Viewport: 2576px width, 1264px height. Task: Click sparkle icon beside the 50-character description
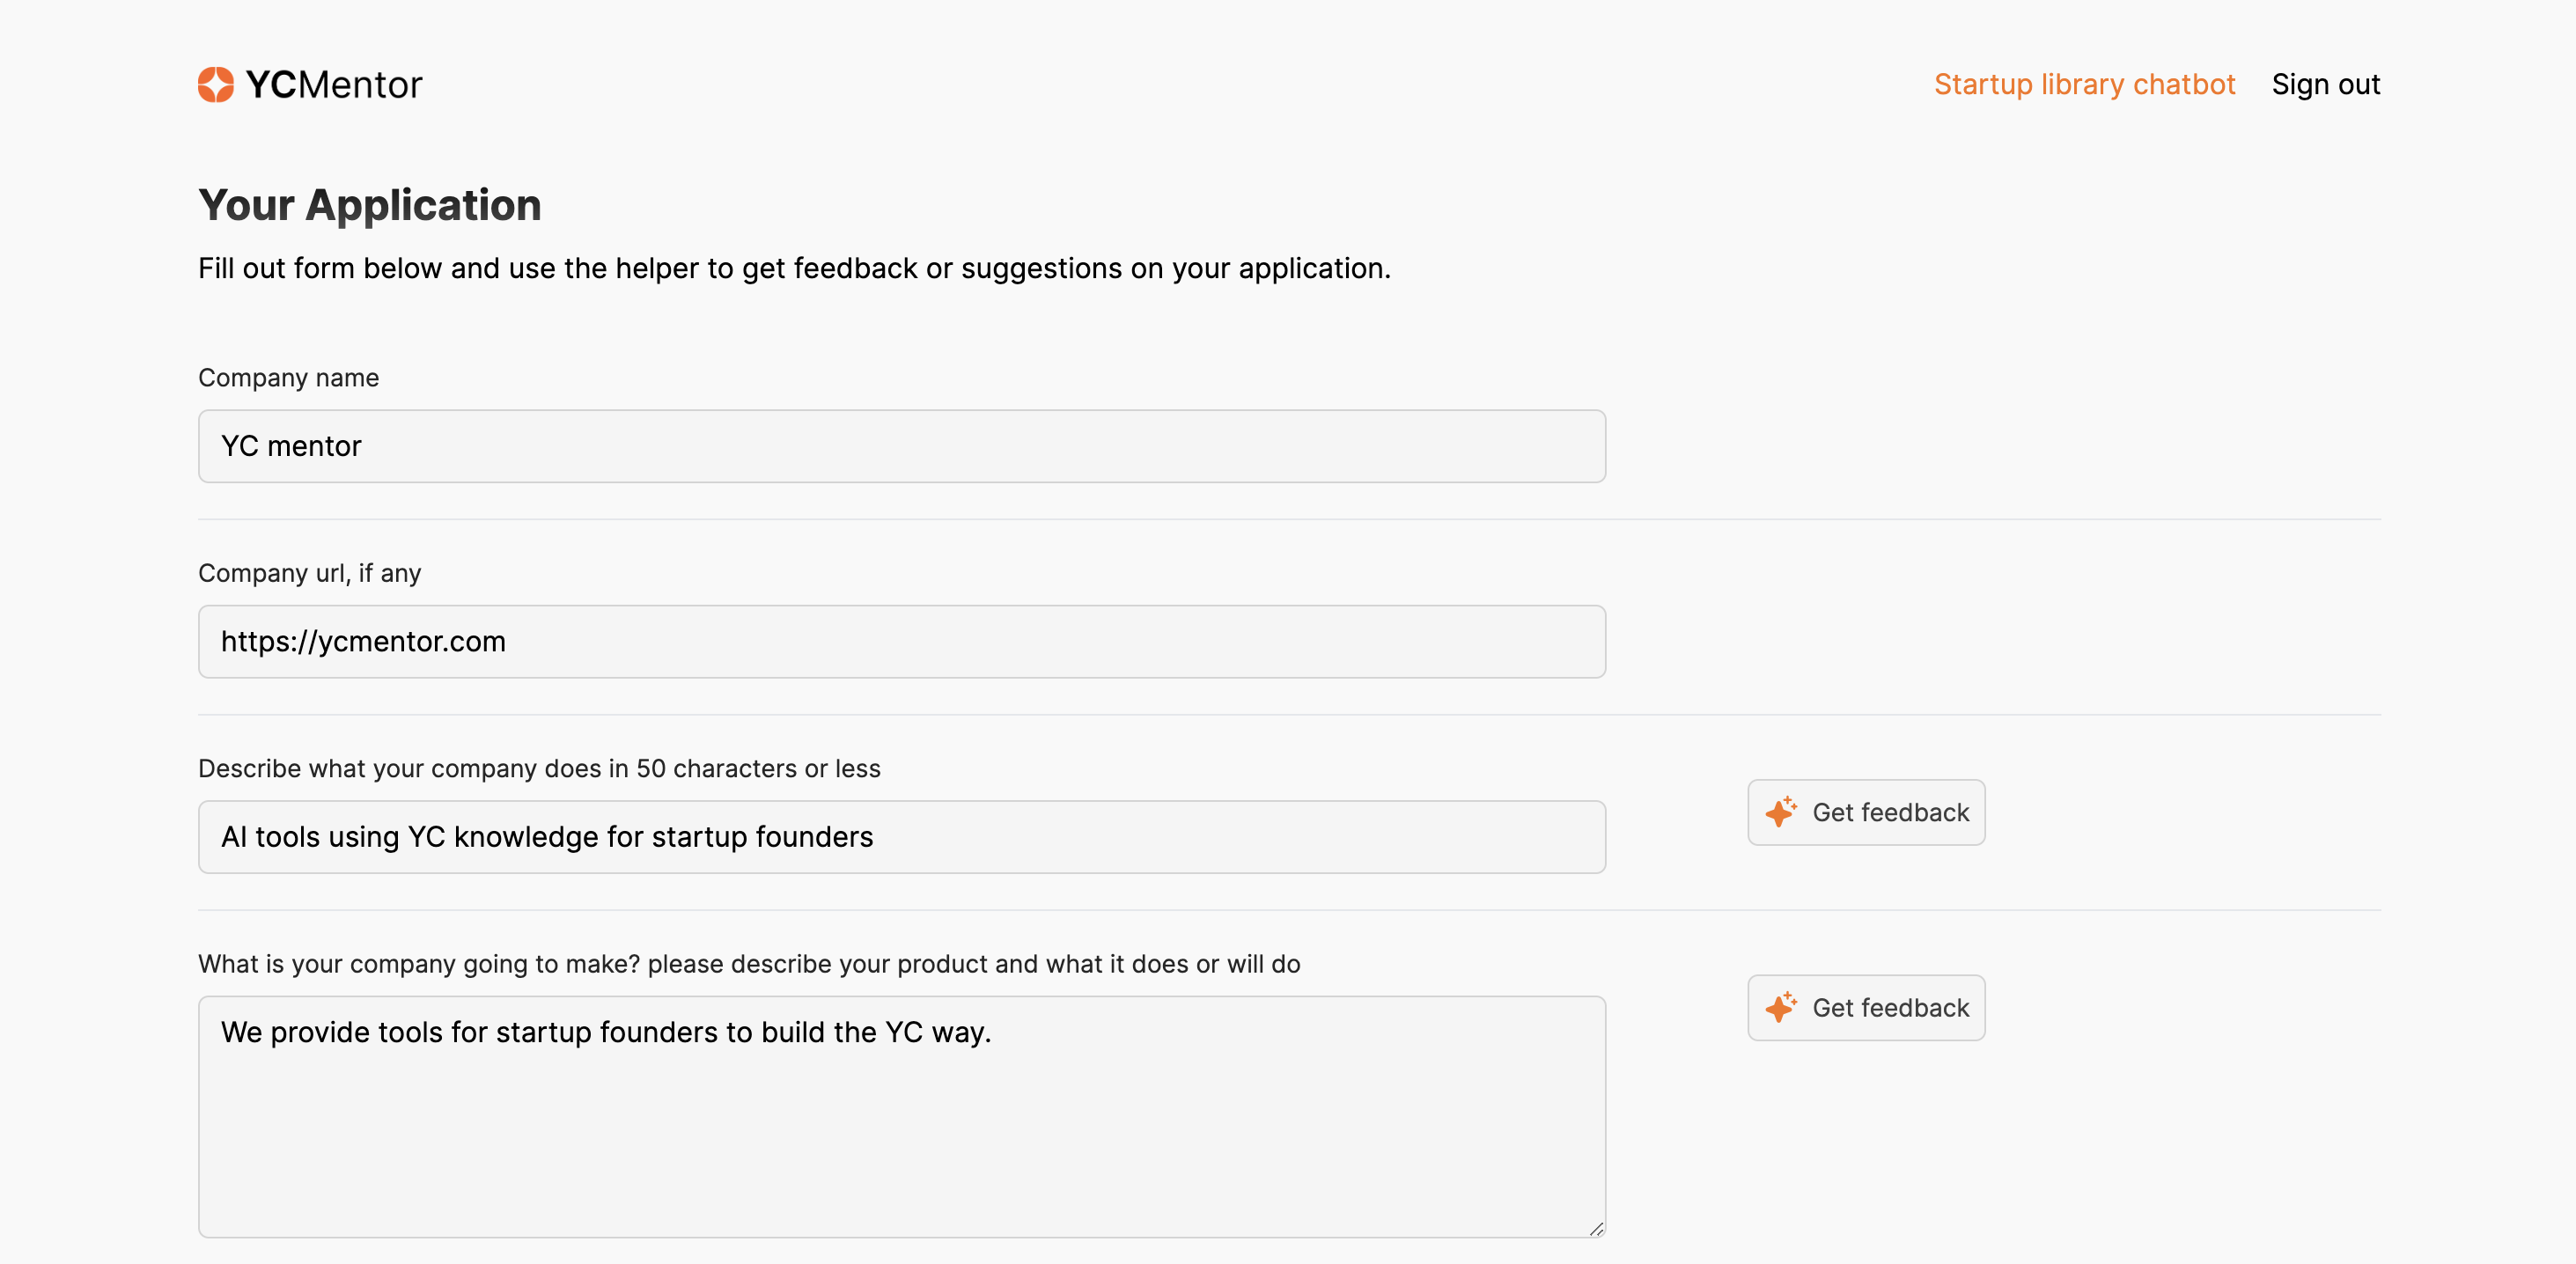(x=1780, y=812)
